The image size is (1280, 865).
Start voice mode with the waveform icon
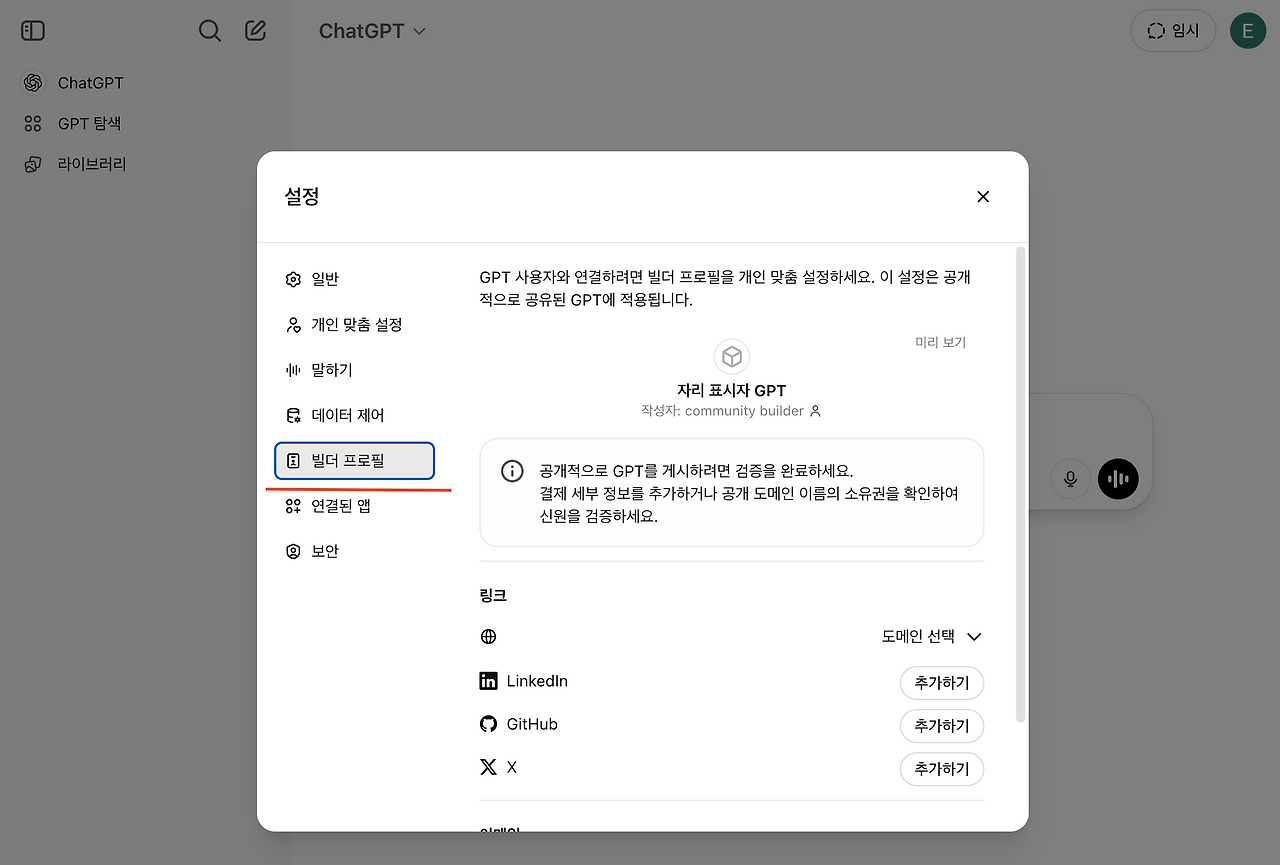(1118, 479)
